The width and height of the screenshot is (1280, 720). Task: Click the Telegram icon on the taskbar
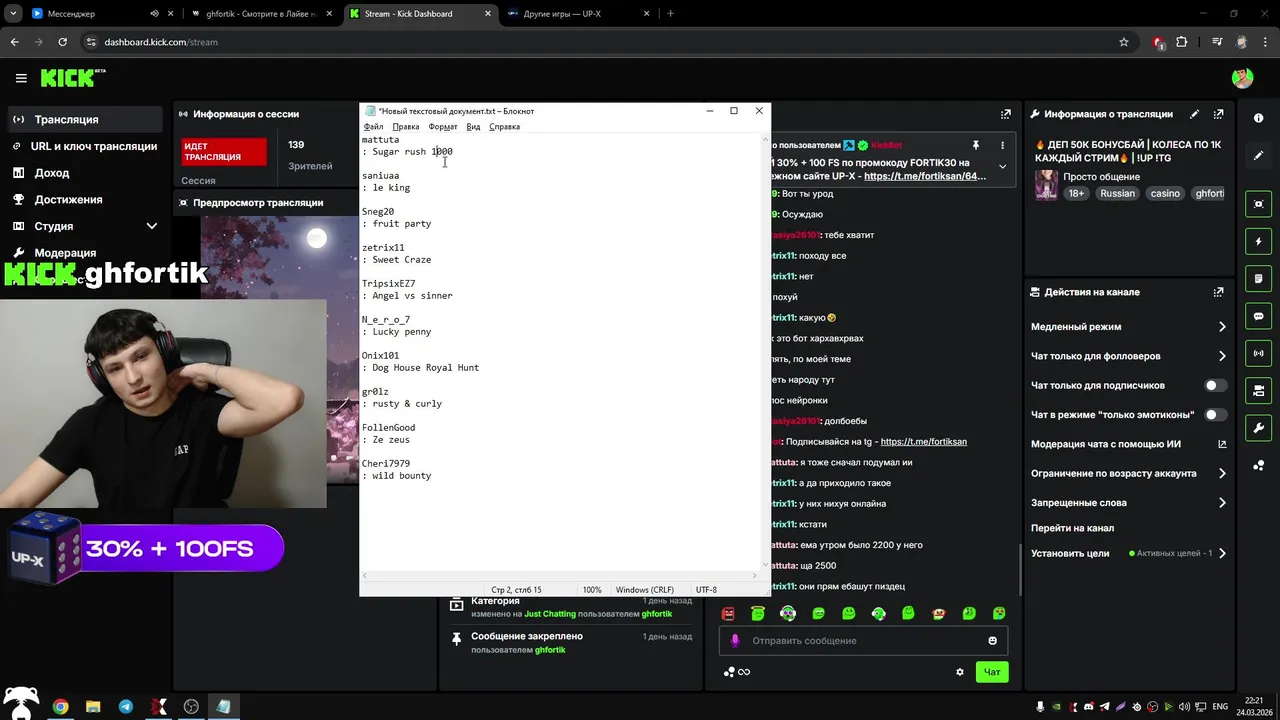pyautogui.click(x=126, y=706)
